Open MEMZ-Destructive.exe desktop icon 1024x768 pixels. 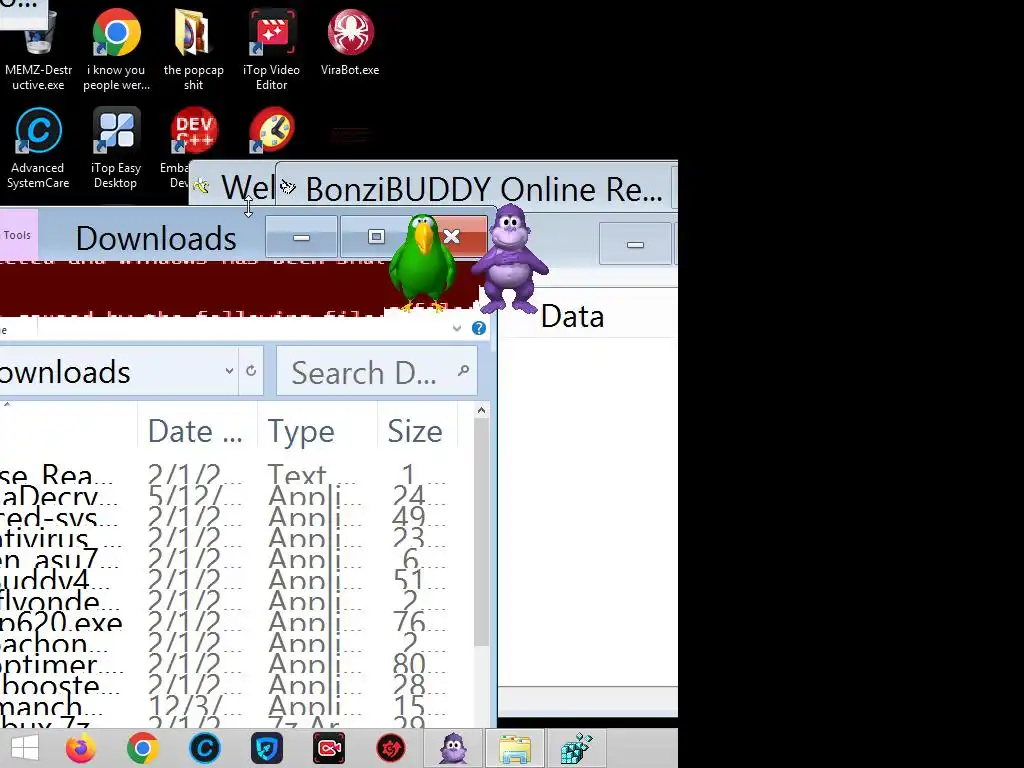pos(39,51)
